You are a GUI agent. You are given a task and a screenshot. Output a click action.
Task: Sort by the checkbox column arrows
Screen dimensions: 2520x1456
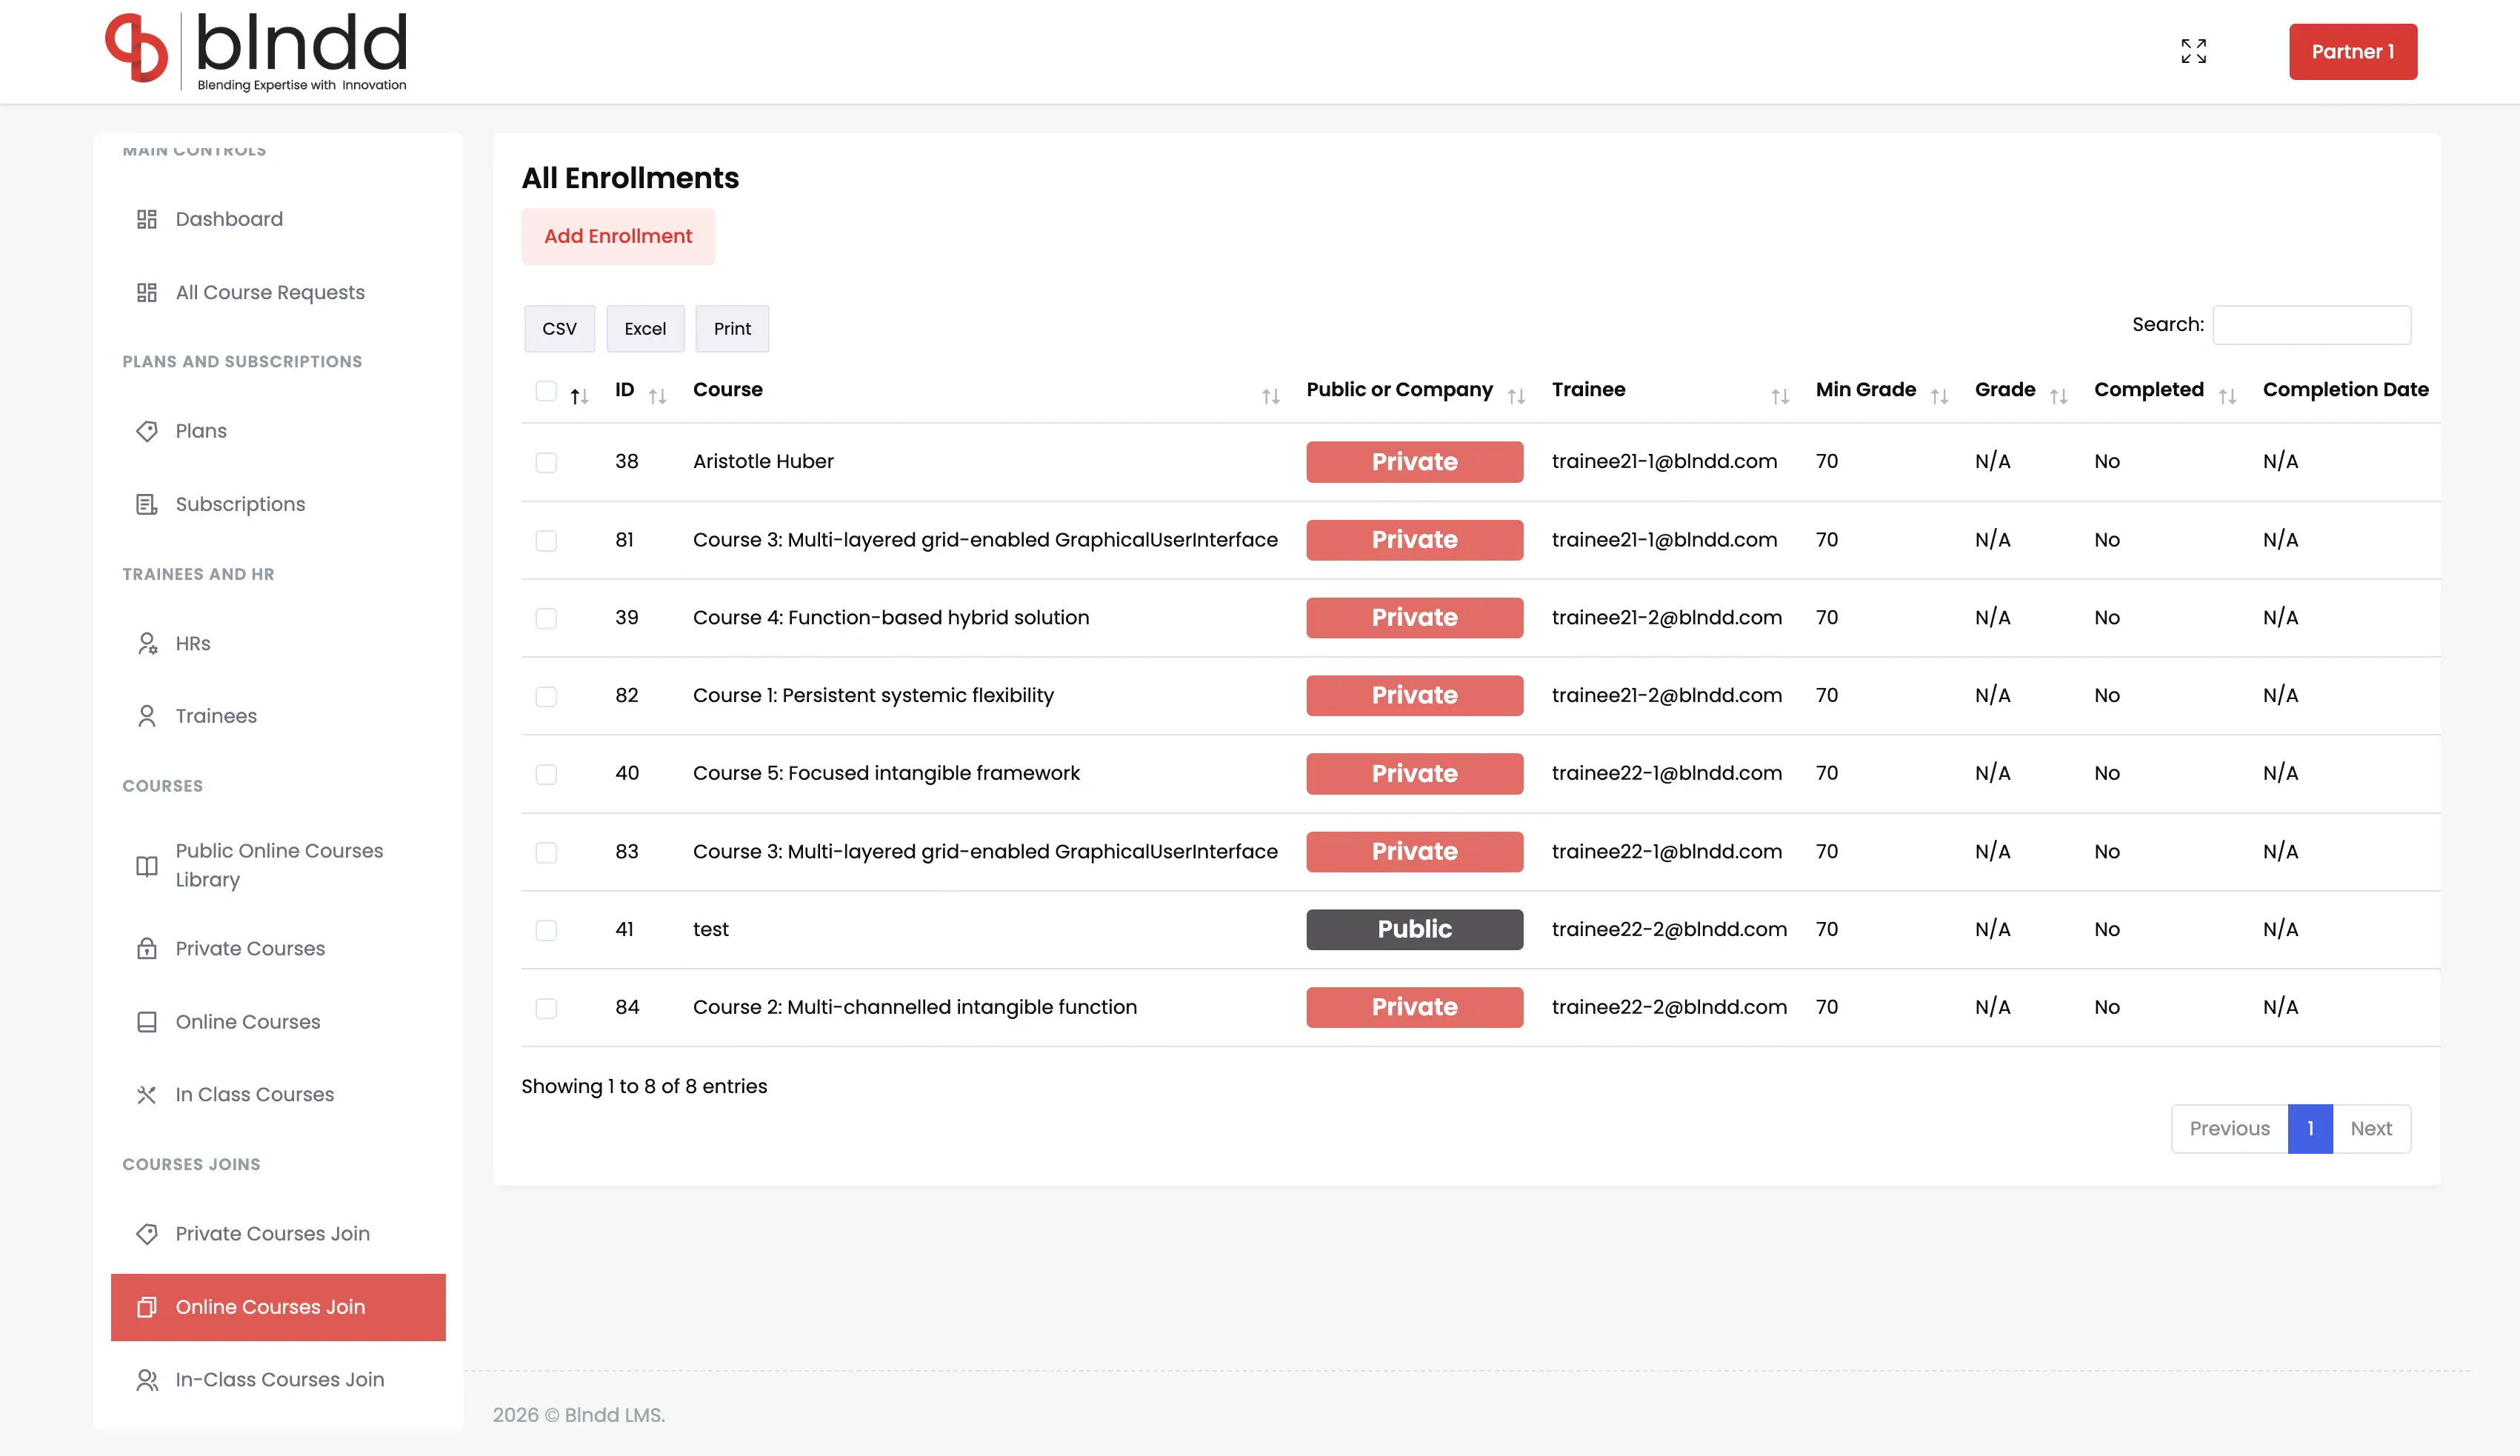580,397
